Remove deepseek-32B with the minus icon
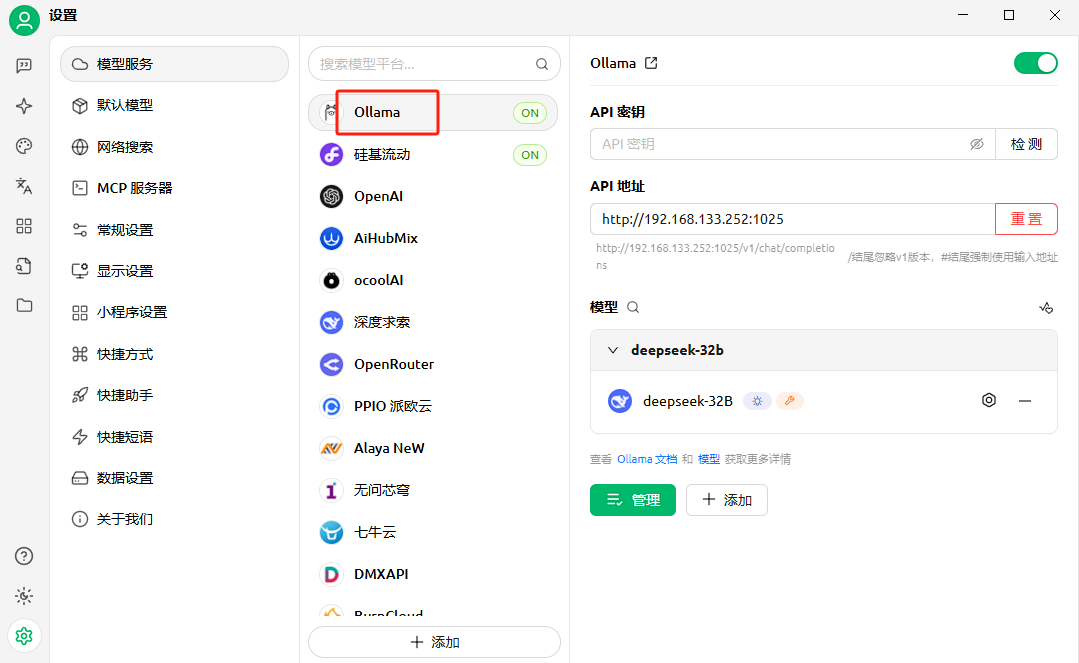This screenshot has width=1079, height=663. 1025,401
